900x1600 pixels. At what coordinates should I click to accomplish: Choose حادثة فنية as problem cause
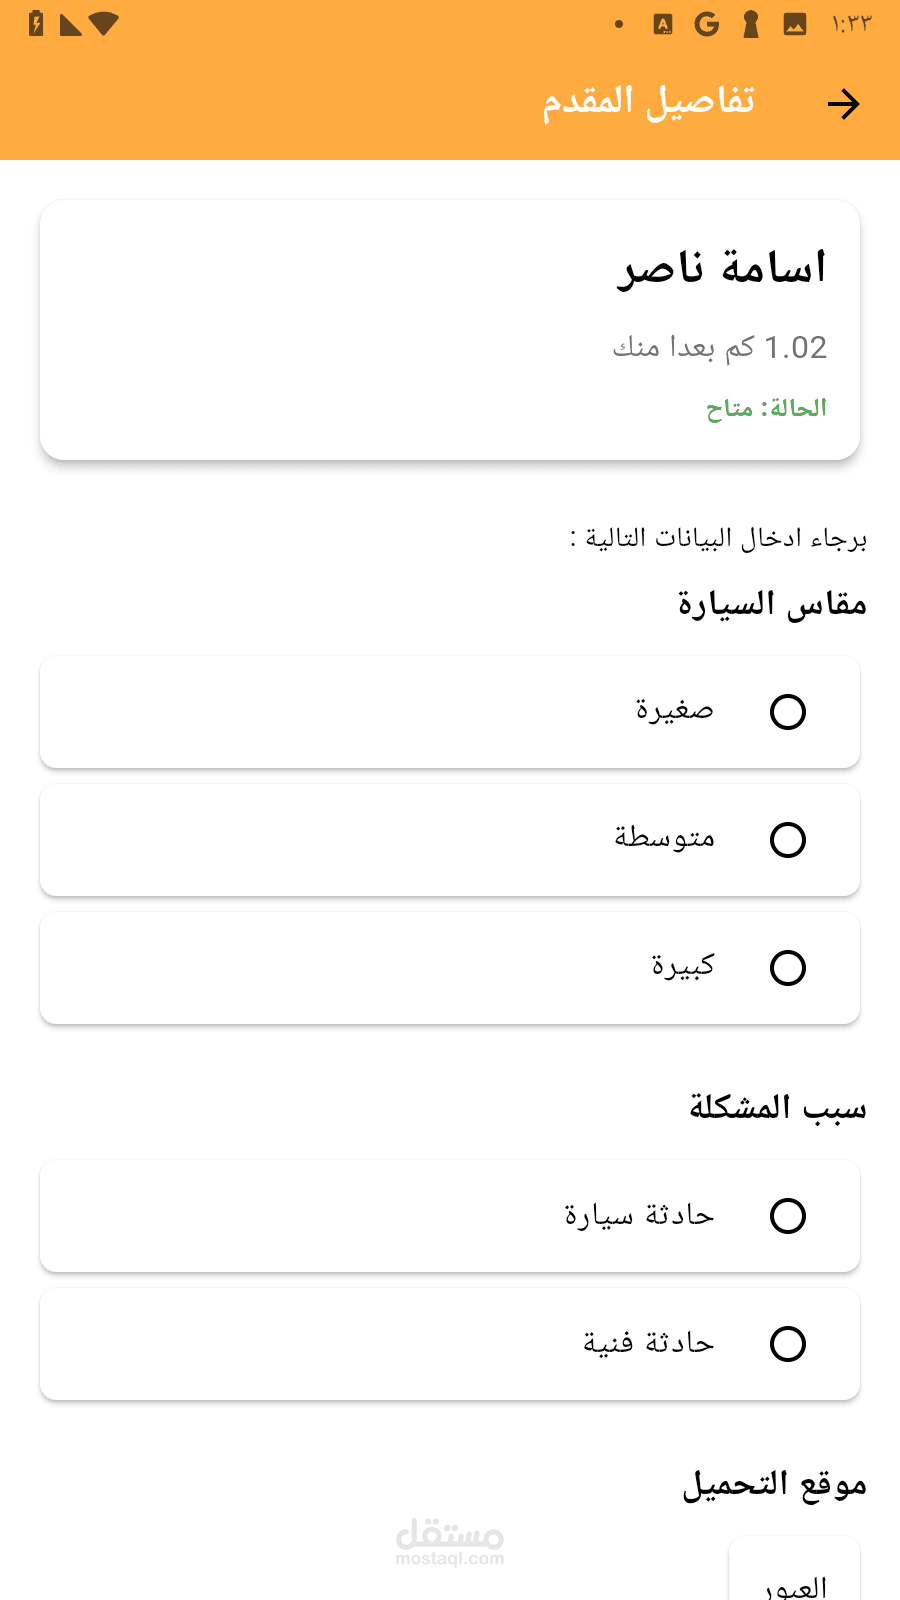click(x=788, y=1344)
